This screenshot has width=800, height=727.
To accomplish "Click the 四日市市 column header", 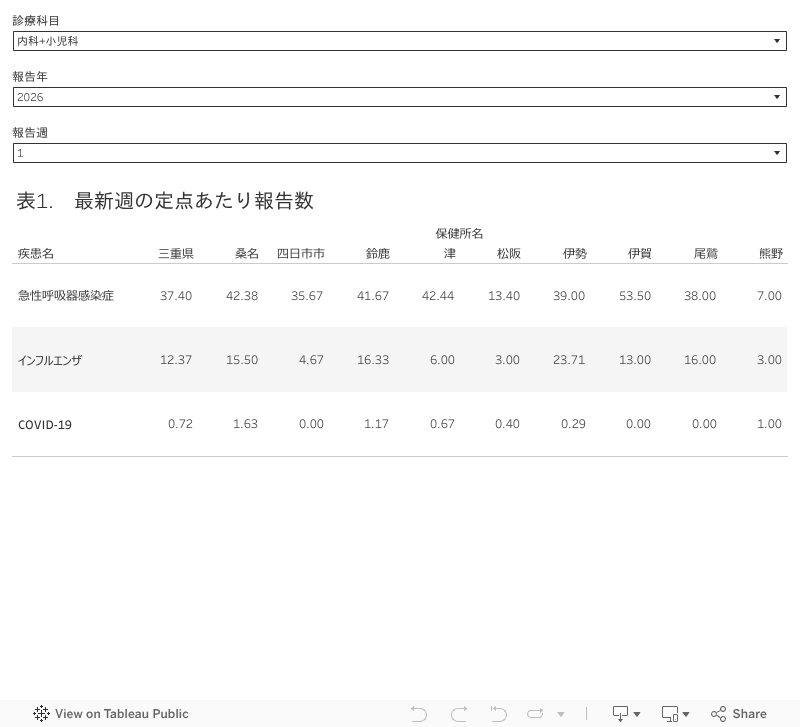I will tap(300, 254).
